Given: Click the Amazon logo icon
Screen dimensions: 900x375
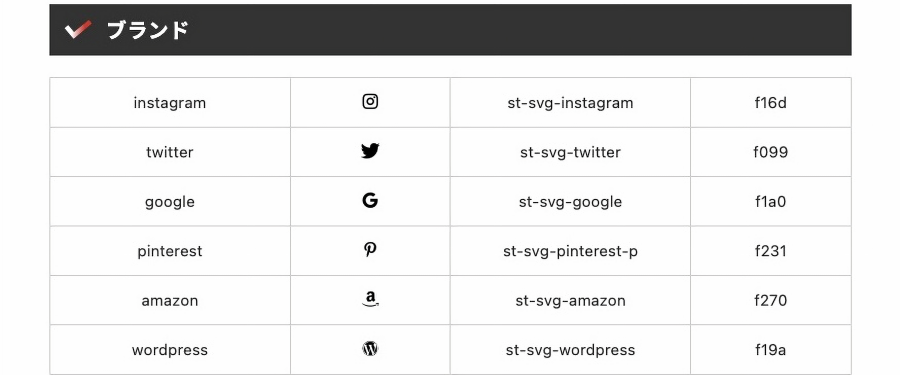Looking at the screenshot, I should pos(370,299).
